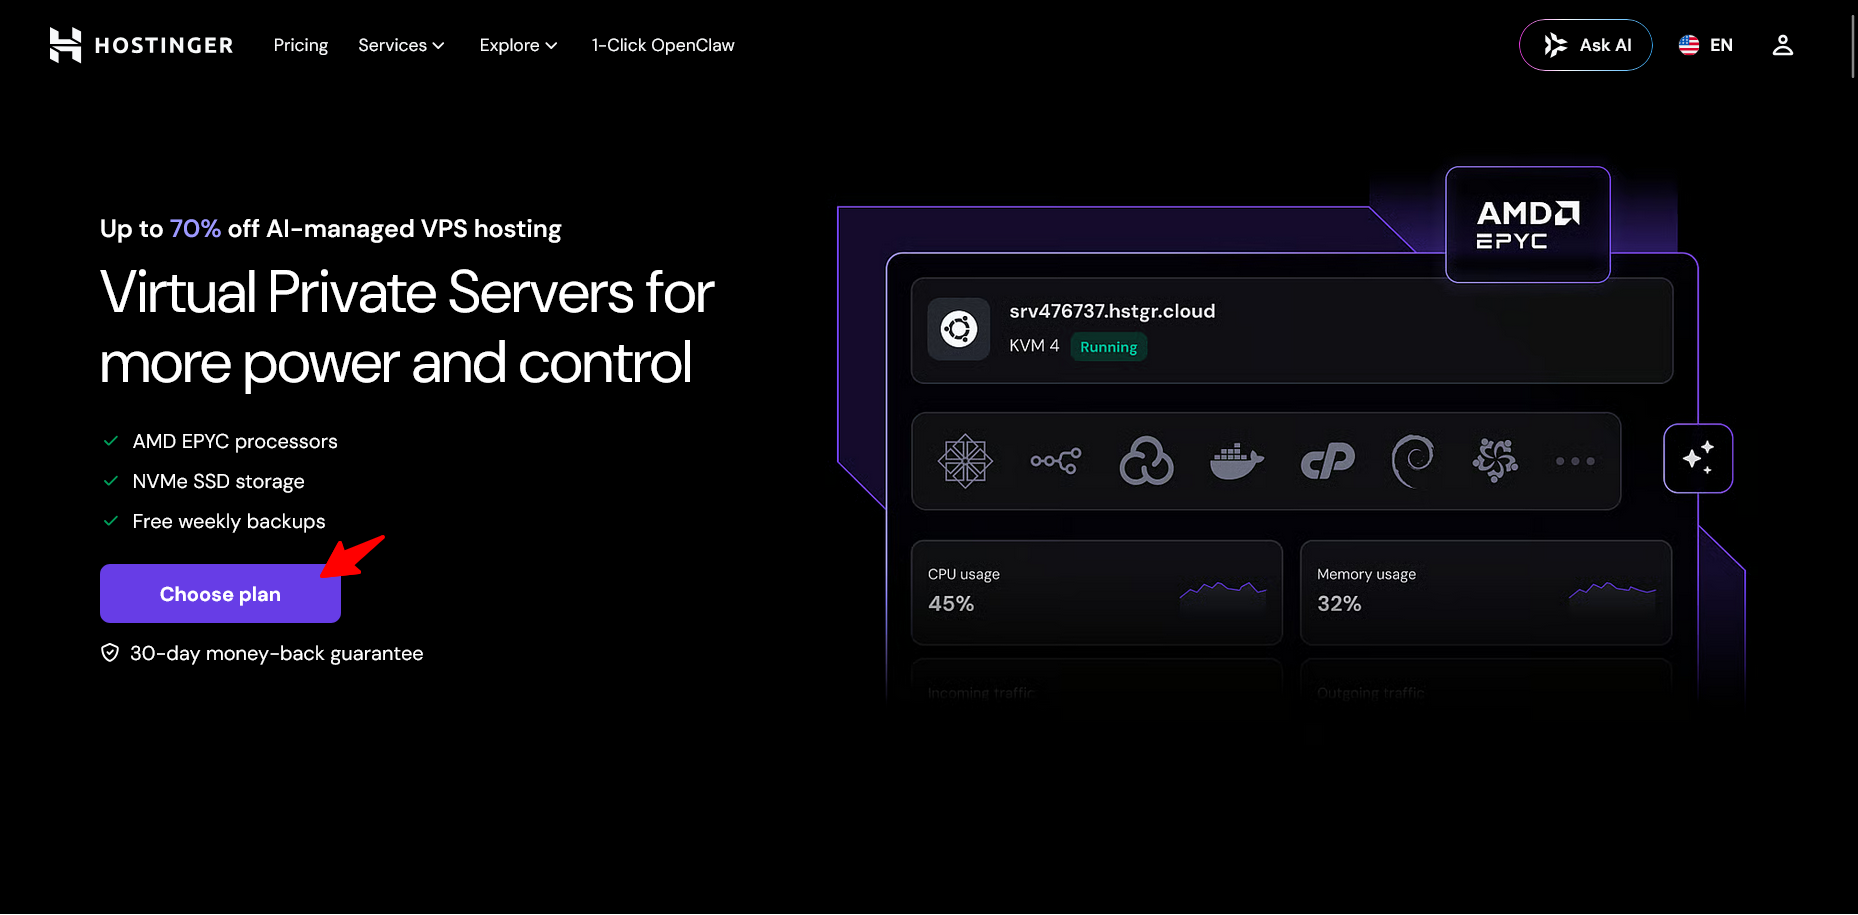This screenshot has width=1858, height=915.
Task: Open the Pricing page
Action: (301, 45)
